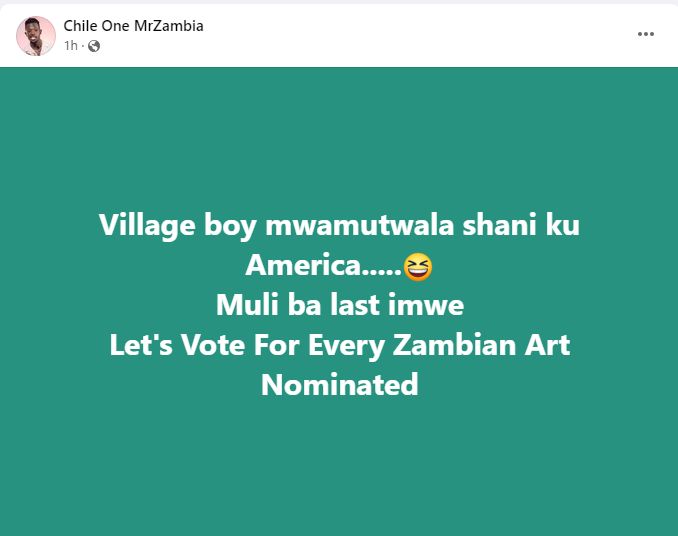This screenshot has width=678, height=536.
Task: Click the globe public privacy icon
Action: coord(94,46)
